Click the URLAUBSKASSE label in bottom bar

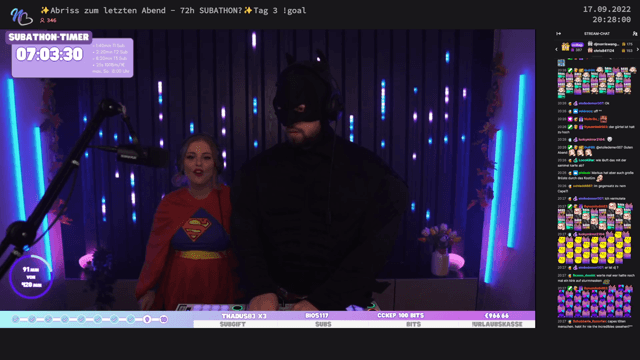click(x=497, y=324)
